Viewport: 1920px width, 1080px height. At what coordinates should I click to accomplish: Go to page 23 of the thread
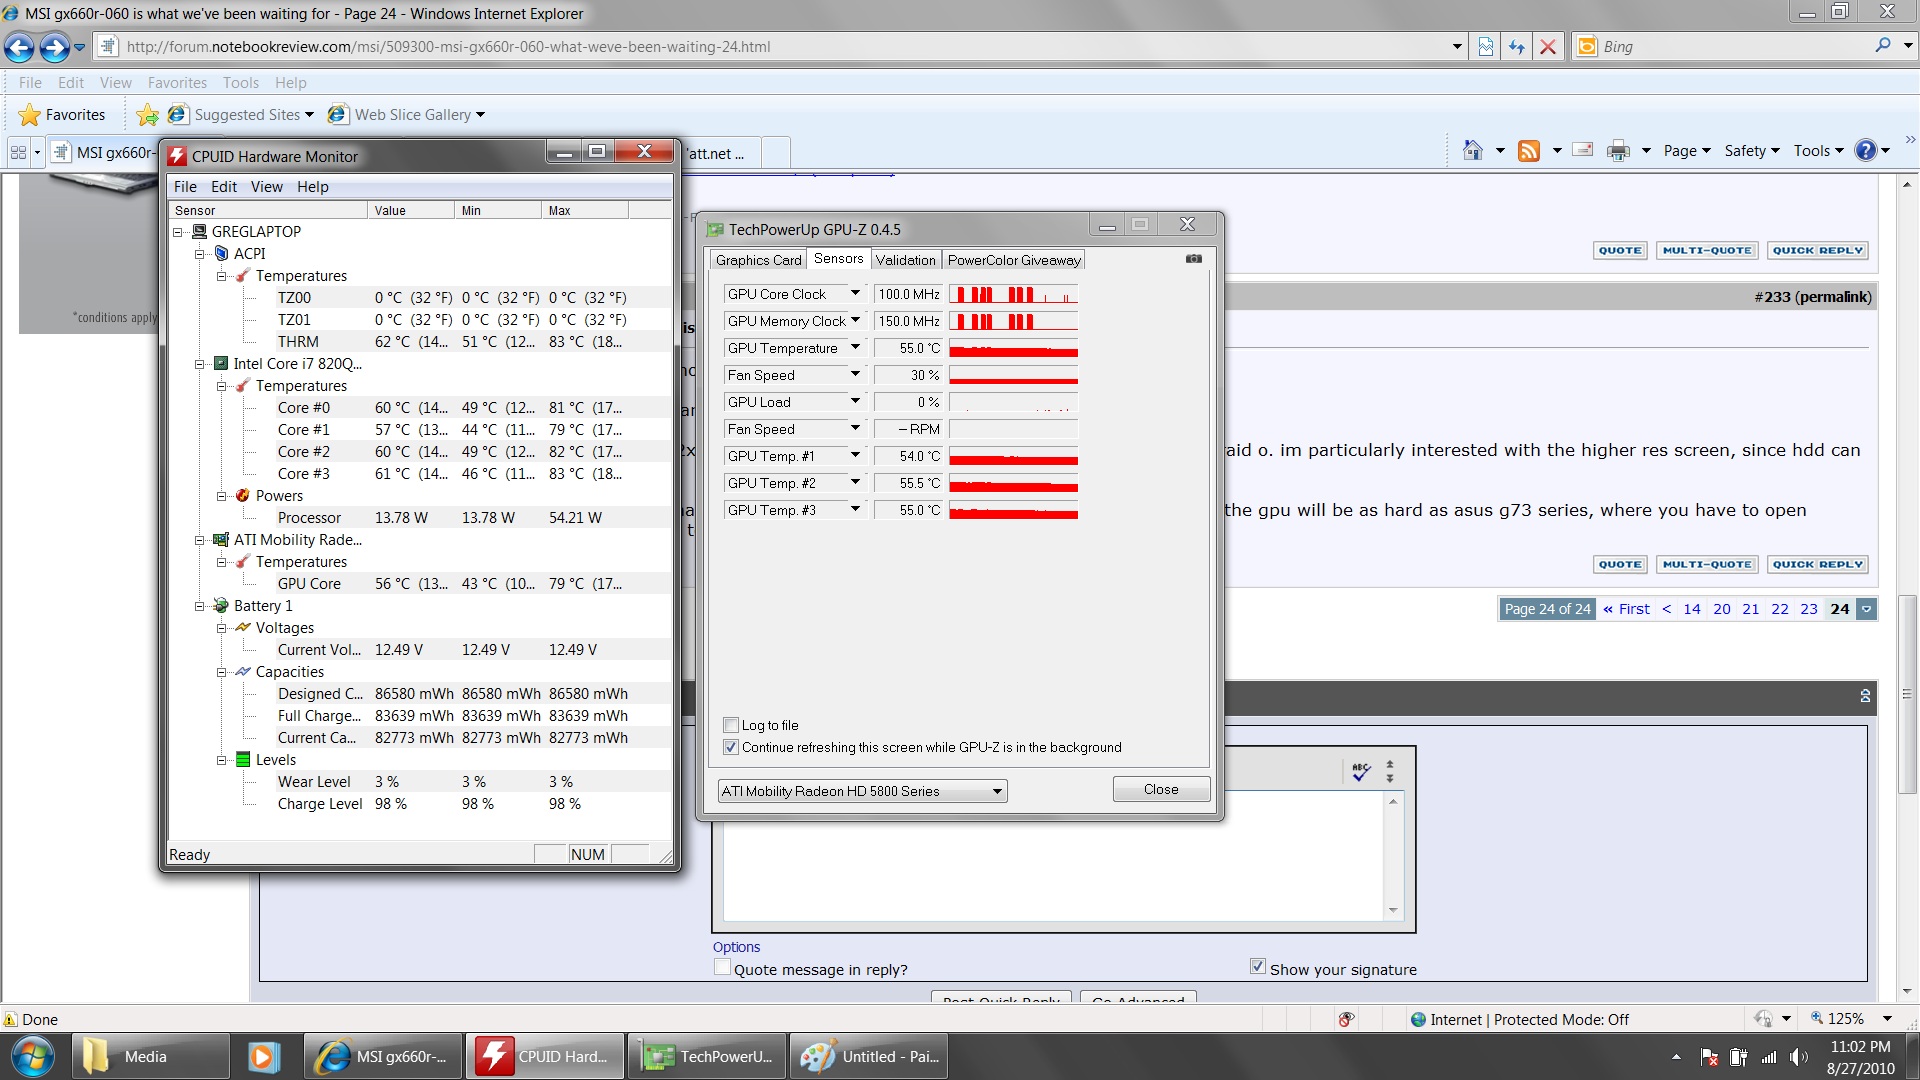1808,609
